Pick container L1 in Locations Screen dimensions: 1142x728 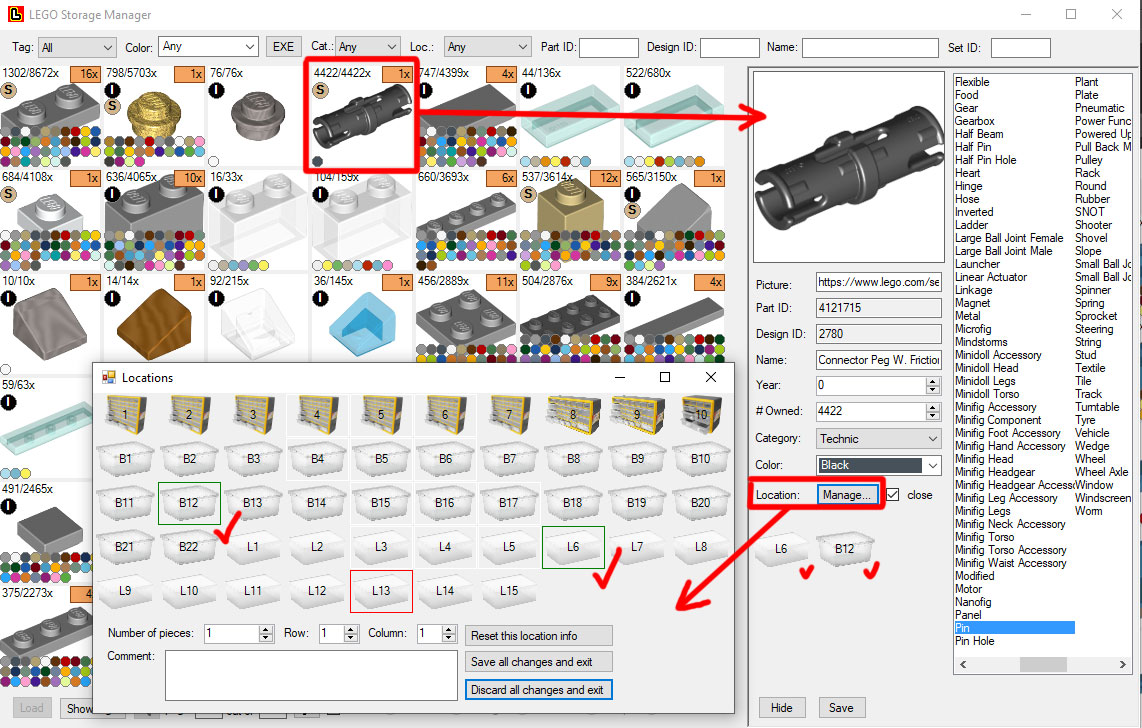(253, 546)
